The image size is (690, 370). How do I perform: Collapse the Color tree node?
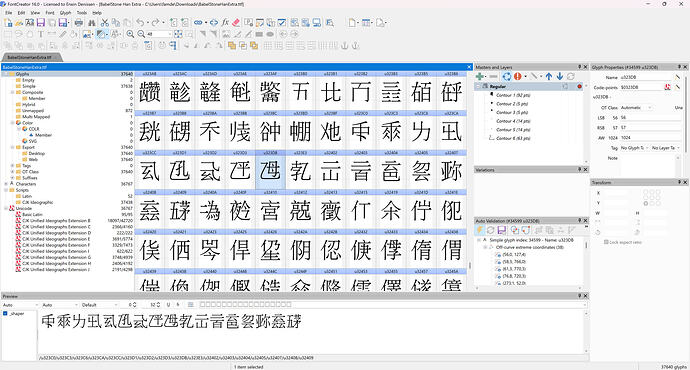point(12,123)
